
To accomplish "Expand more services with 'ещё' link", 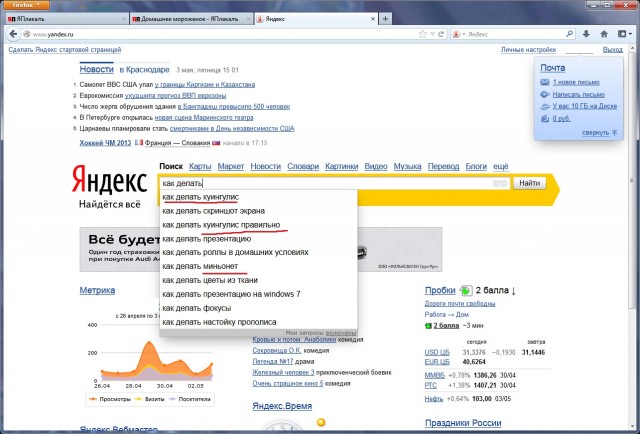I will click(500, 166).
